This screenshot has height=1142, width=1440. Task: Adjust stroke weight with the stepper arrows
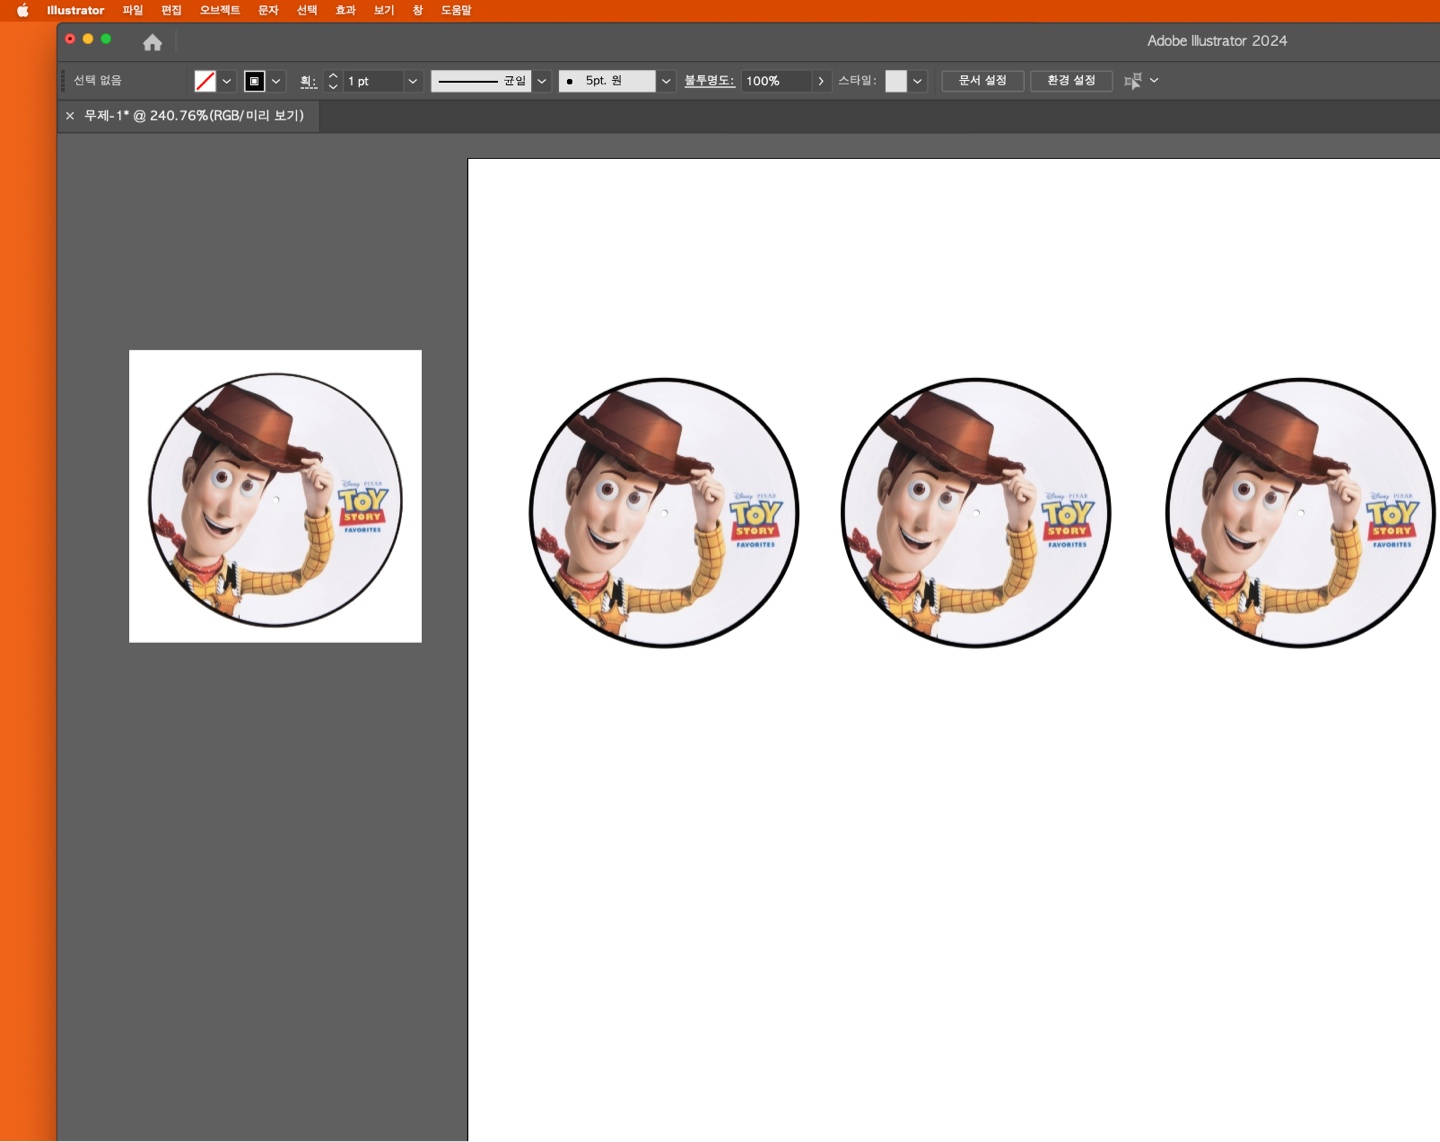click(333, 81)
